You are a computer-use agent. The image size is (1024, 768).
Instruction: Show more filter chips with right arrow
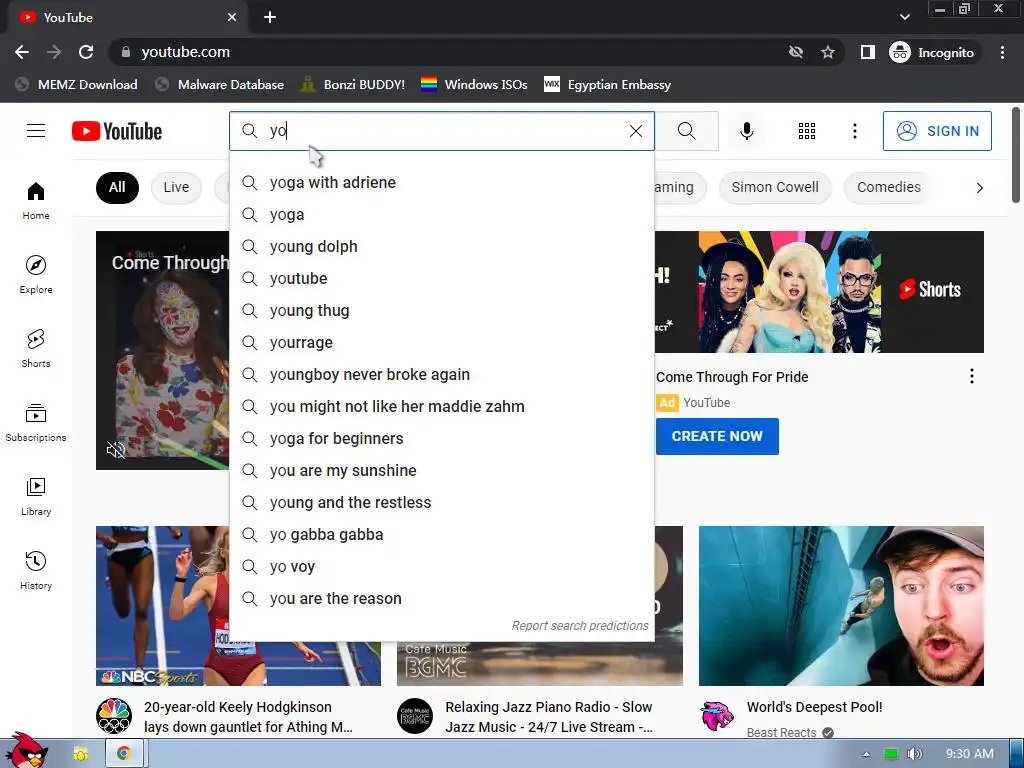[x=979, y=188]
